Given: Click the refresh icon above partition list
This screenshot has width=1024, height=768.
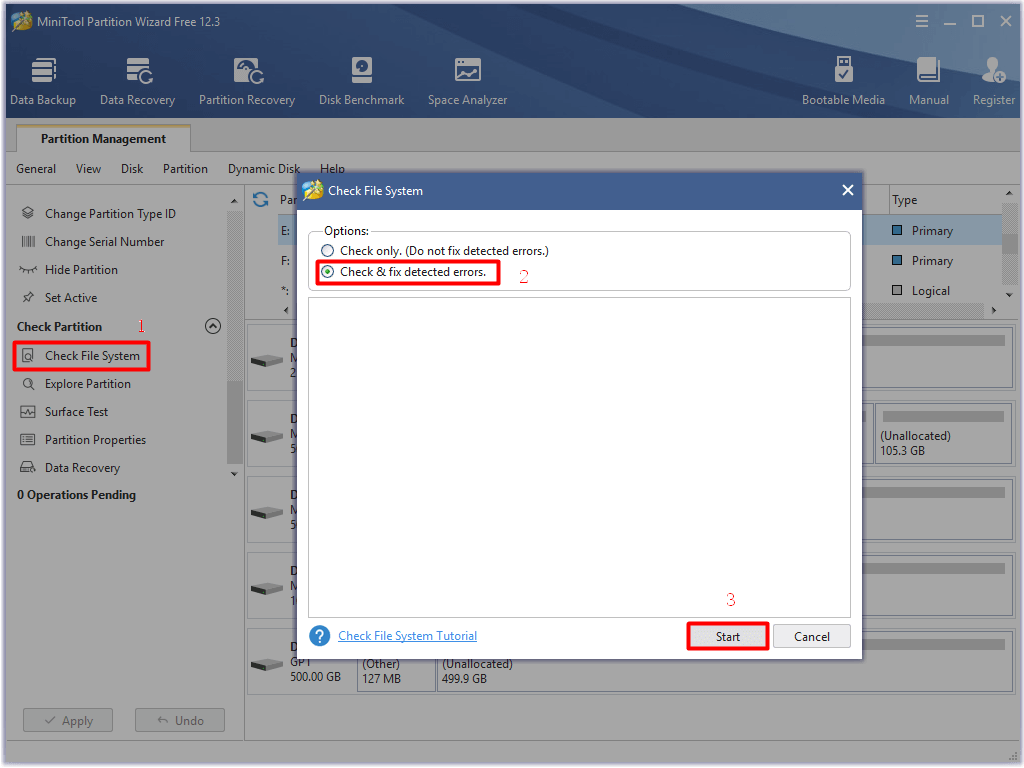Looking at the screenshot, I should pos(261,199).
